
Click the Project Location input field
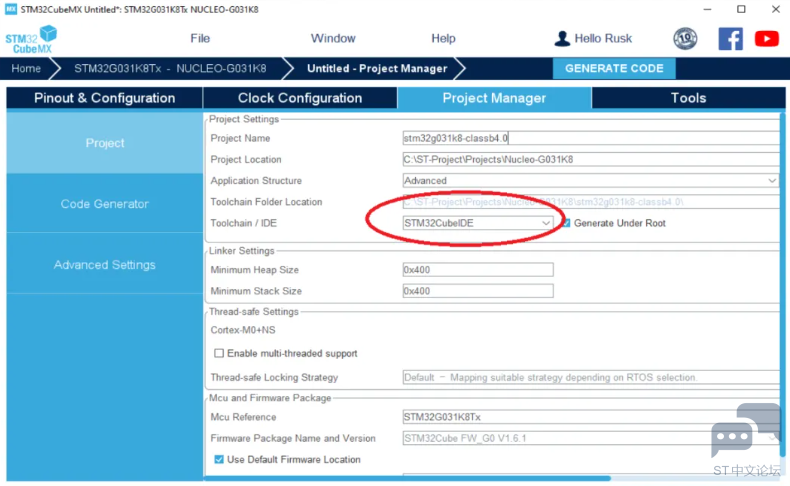pos(590,159)
